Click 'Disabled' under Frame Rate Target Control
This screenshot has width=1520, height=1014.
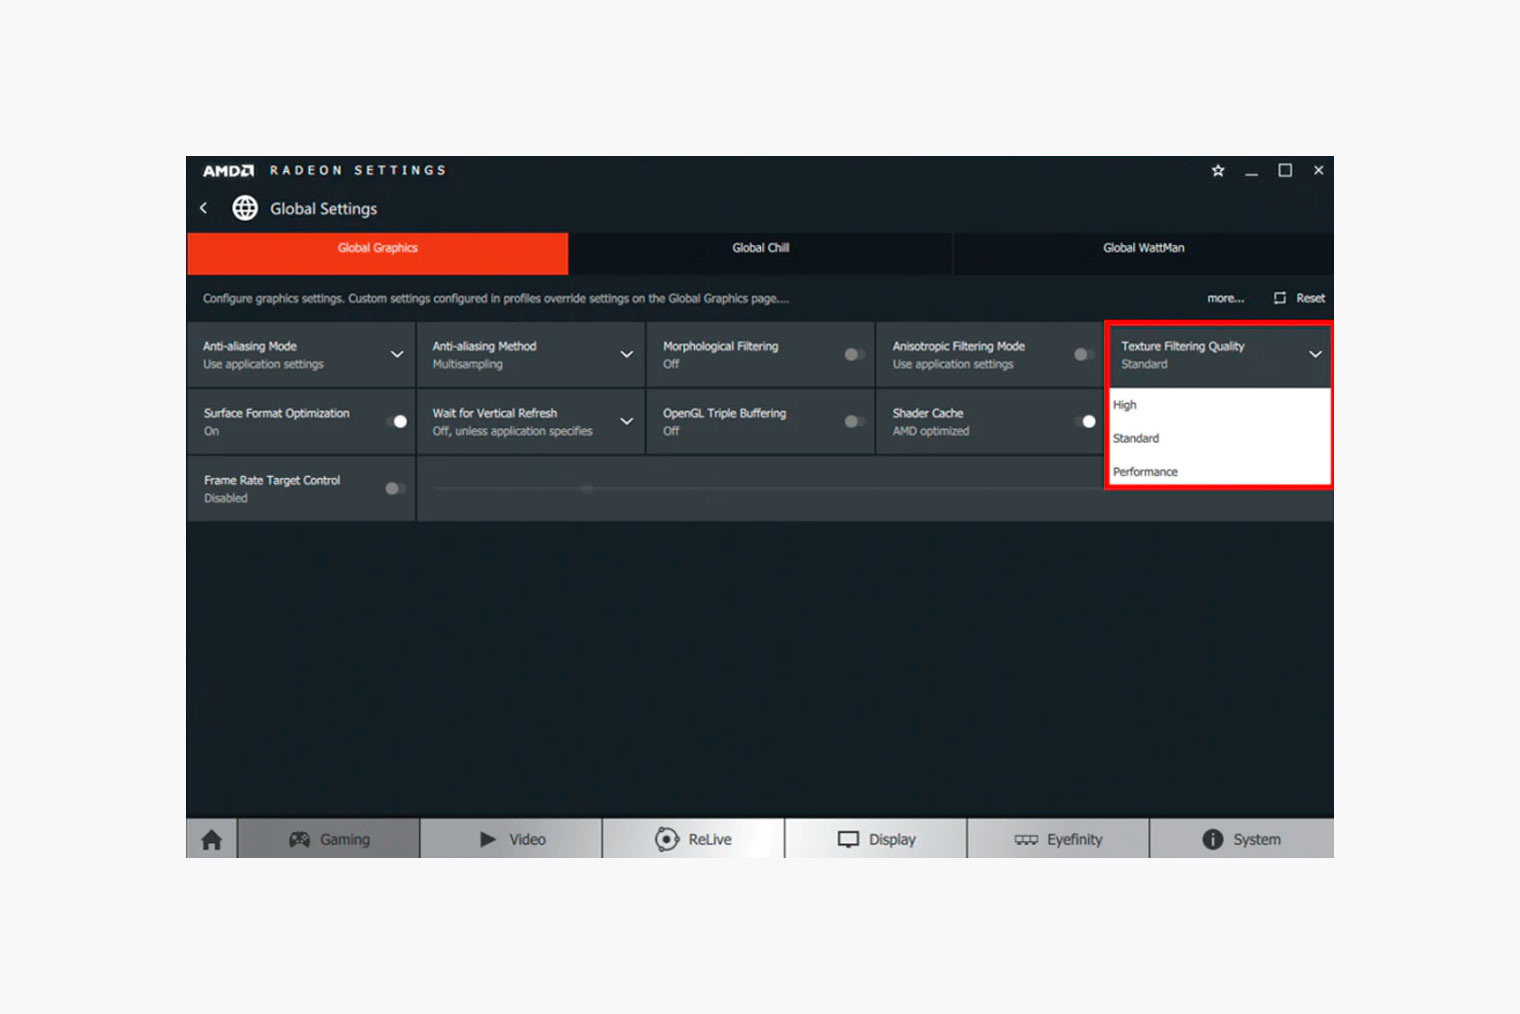[x=226, y=498]
